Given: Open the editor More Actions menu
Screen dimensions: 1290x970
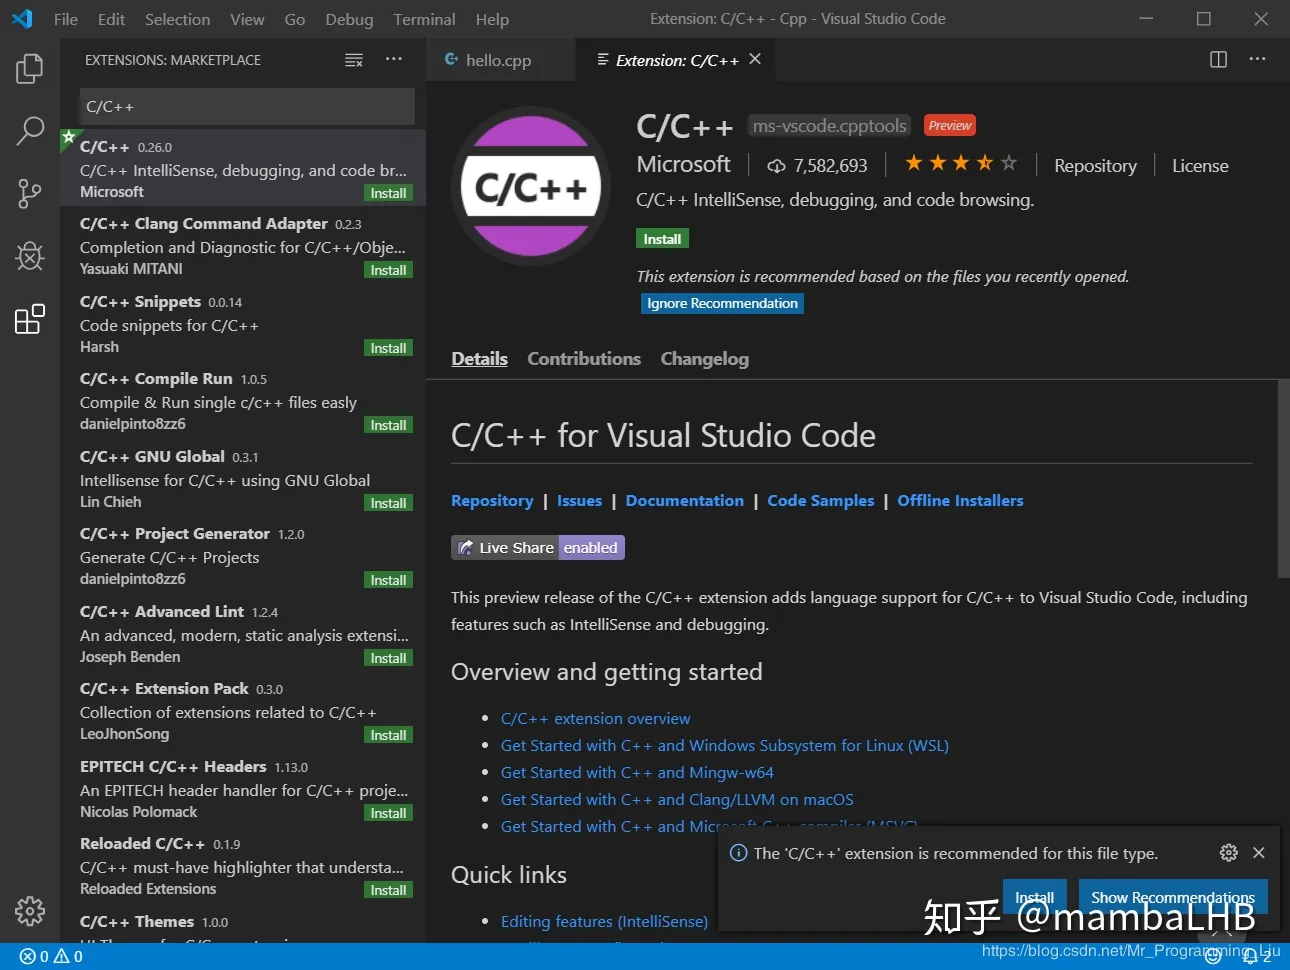Looking at the screenshot, I should pyautogui.click(x=1257, y=59).
